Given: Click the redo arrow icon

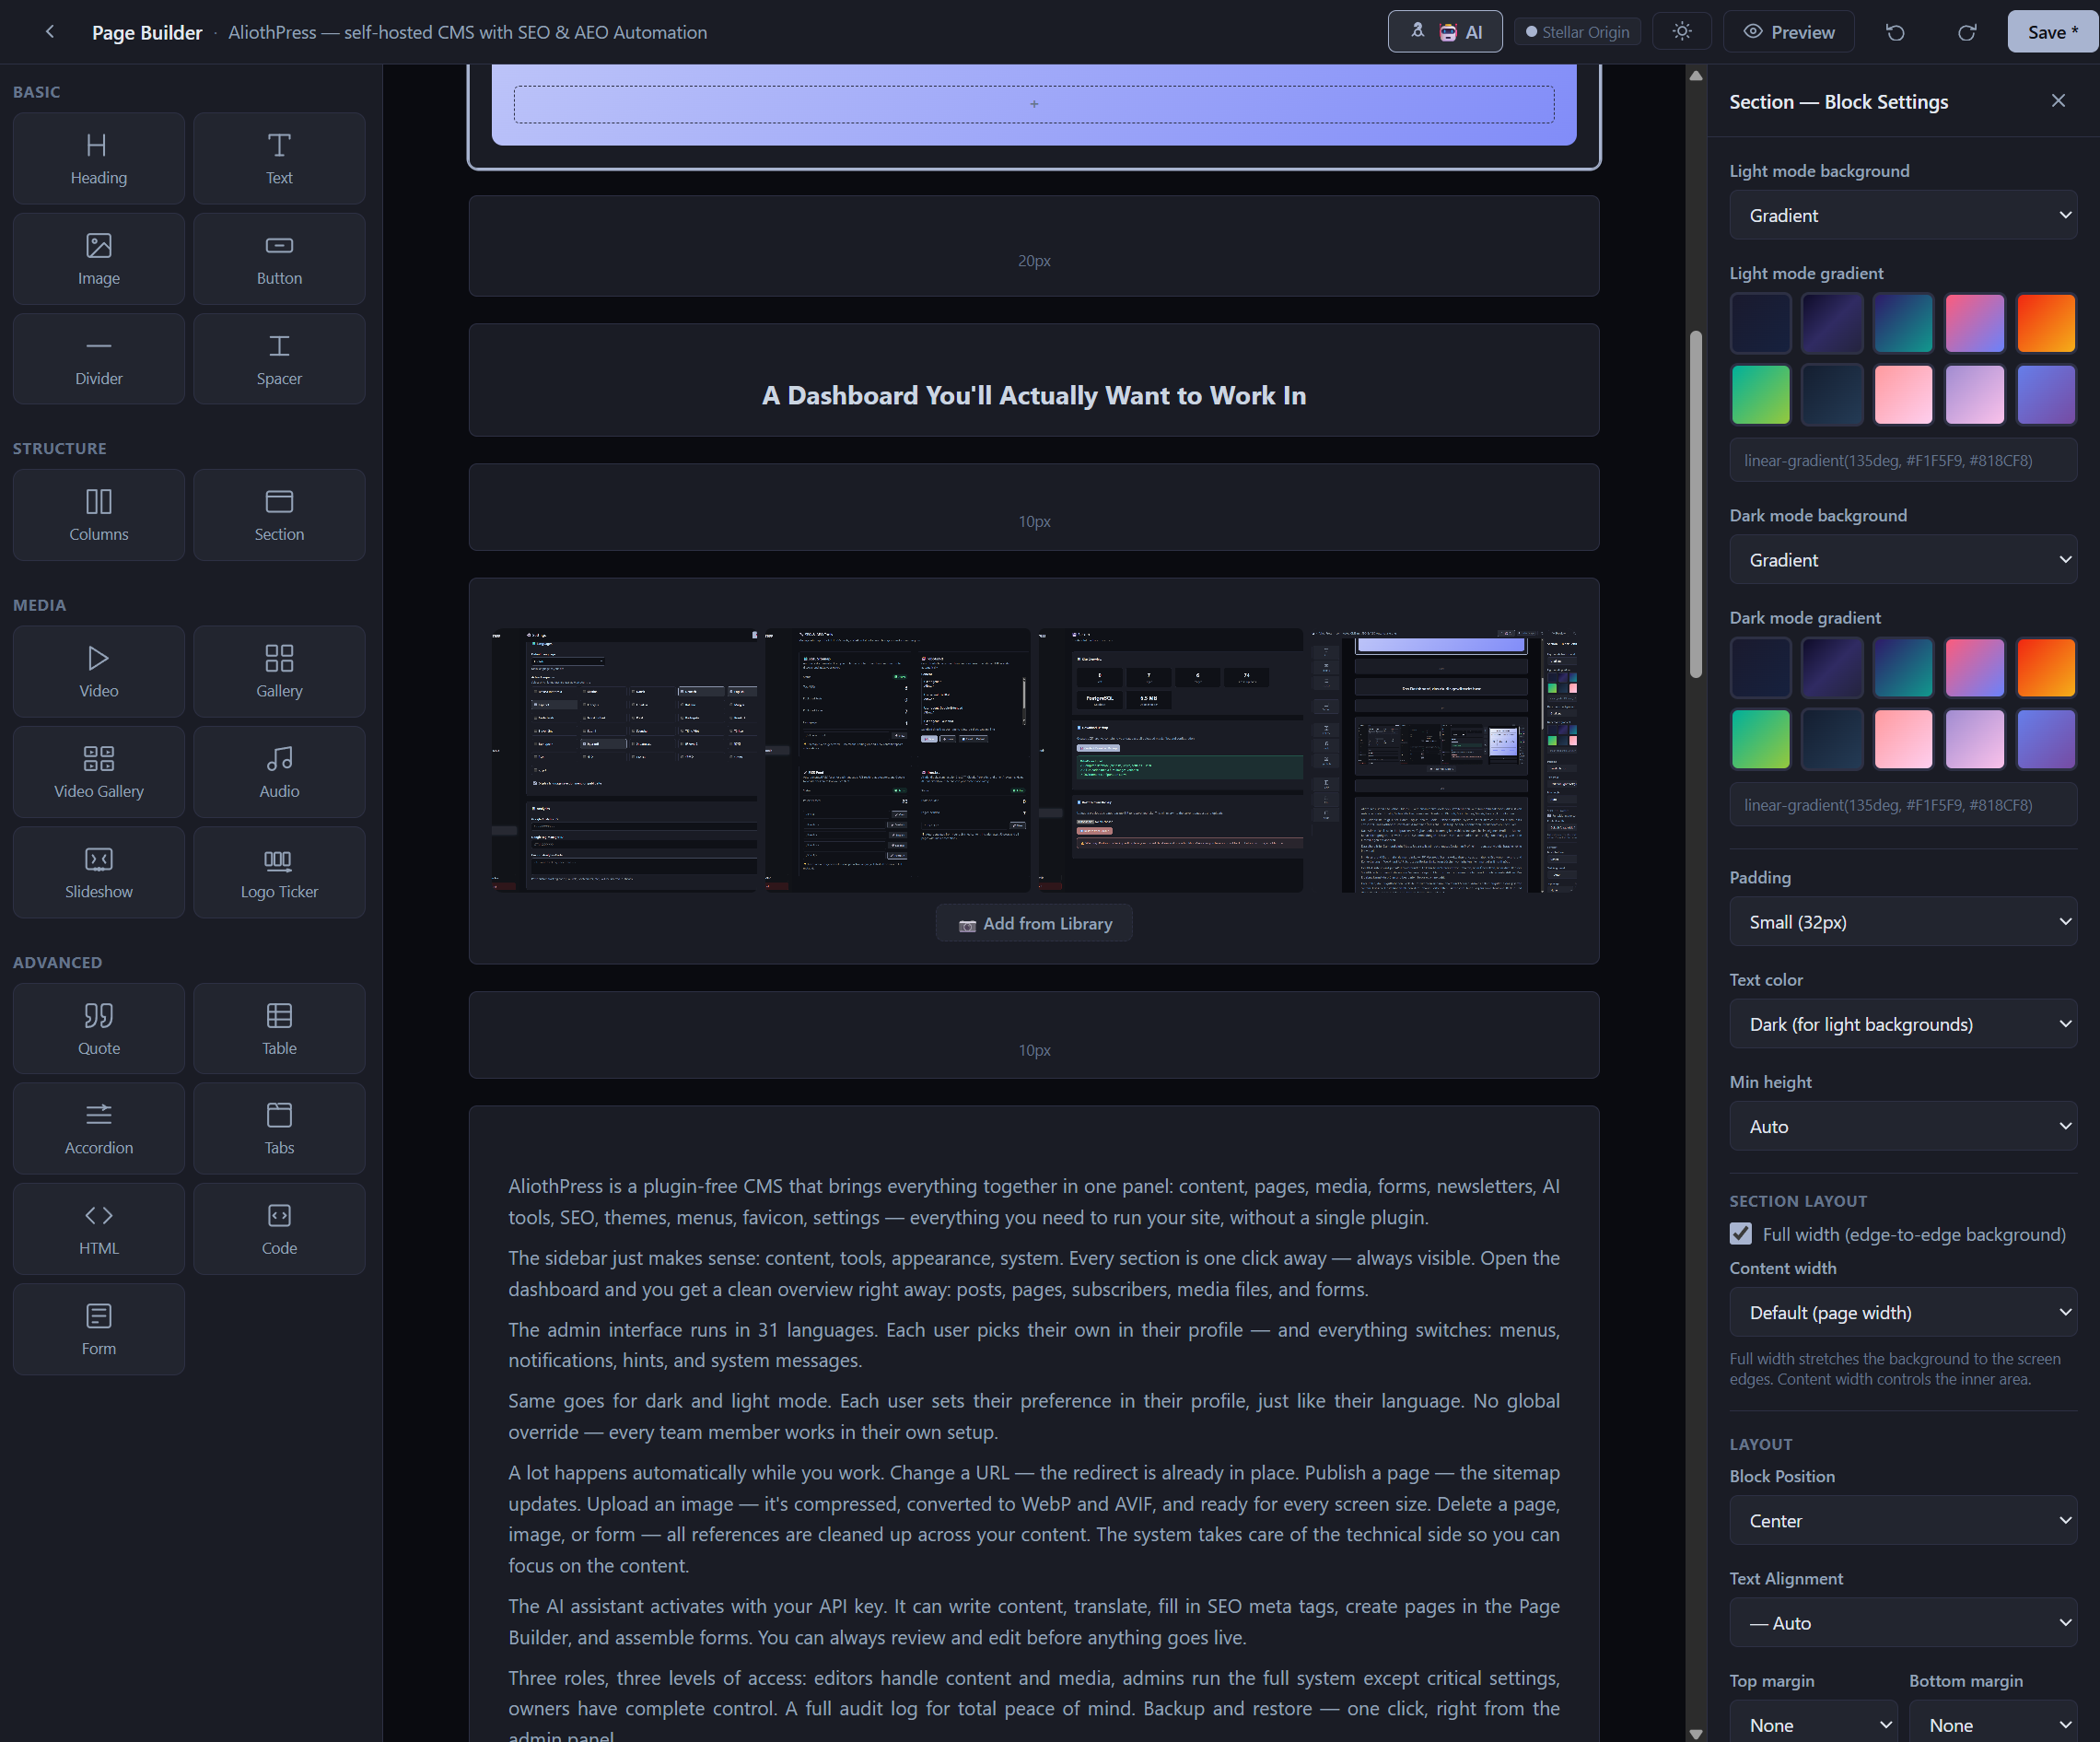Looking at the screenshot, I should pyautogui.click(x=1966, y=32).
